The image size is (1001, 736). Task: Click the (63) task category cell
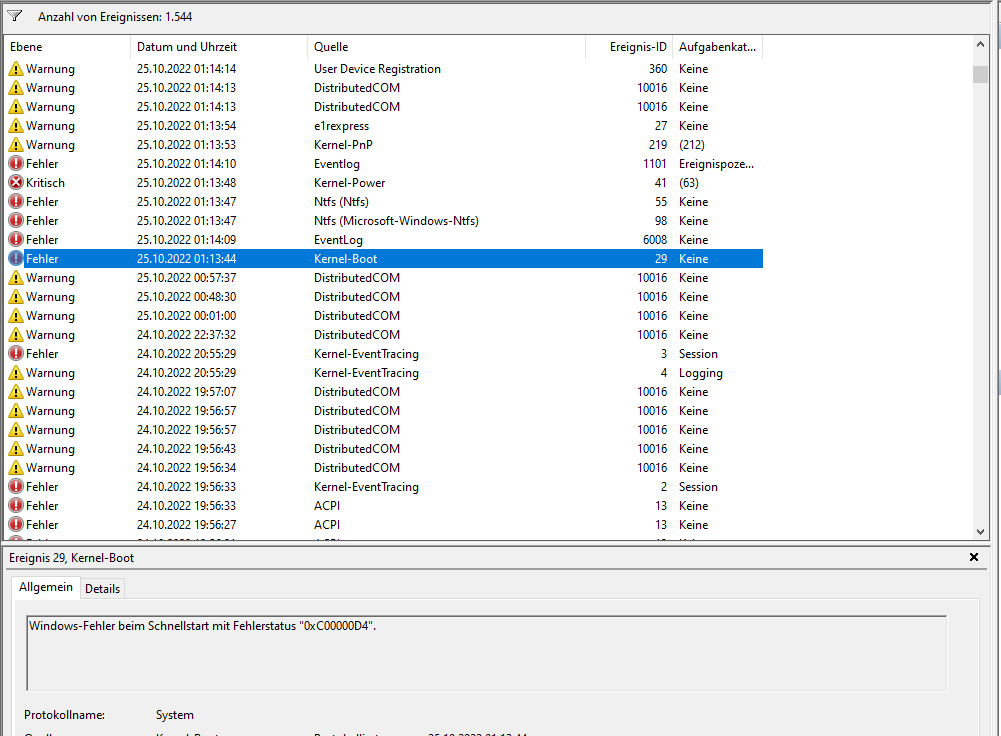click(x=689, y=183)
